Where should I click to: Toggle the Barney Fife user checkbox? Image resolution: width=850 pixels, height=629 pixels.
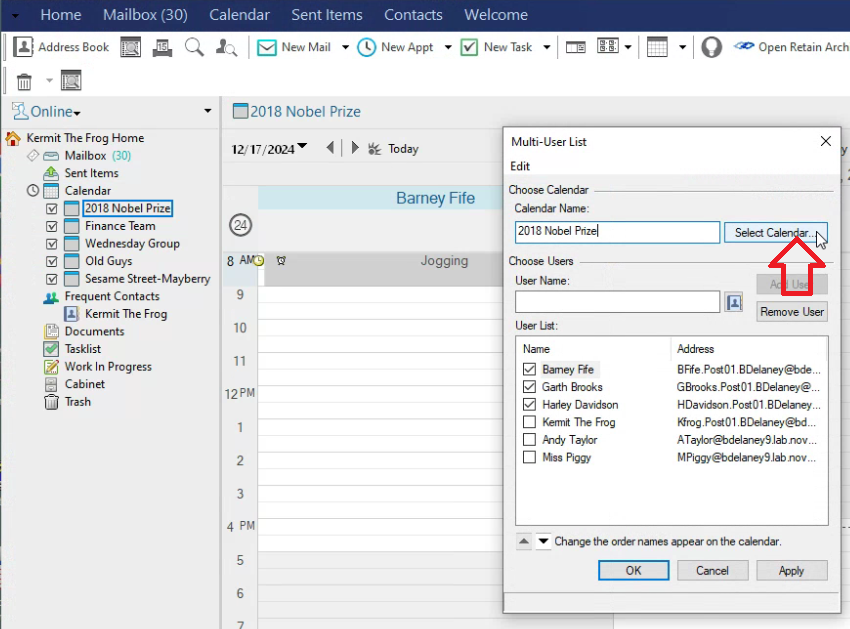[x=529, y=370]
